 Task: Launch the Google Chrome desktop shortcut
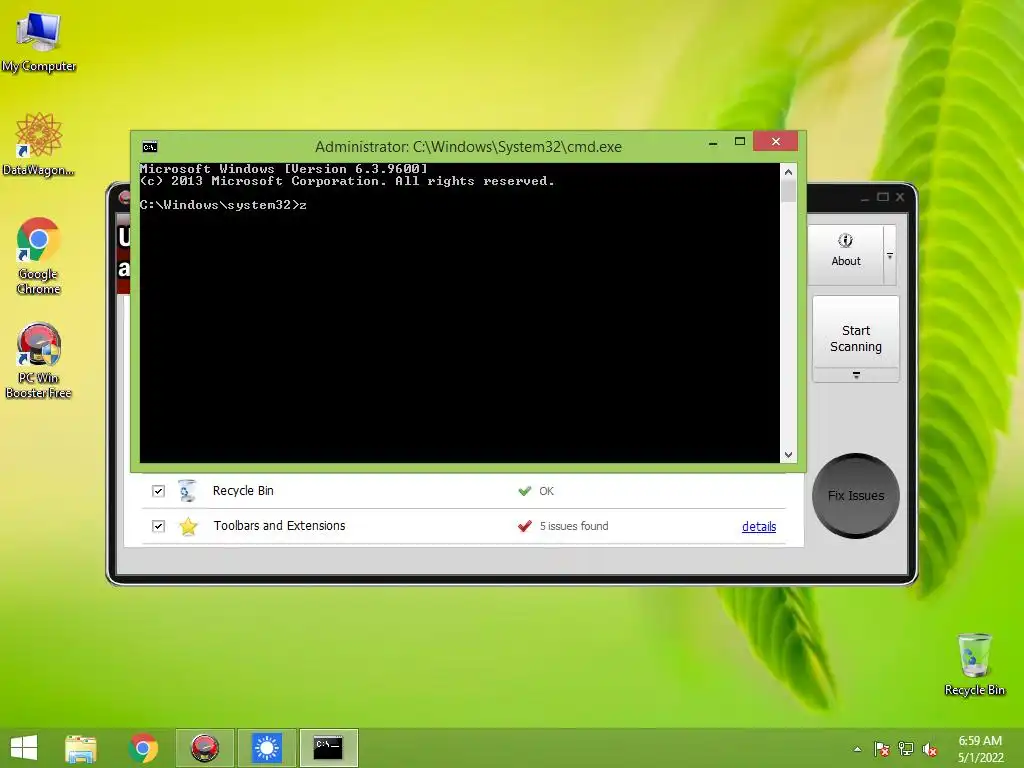coord(39,256)
